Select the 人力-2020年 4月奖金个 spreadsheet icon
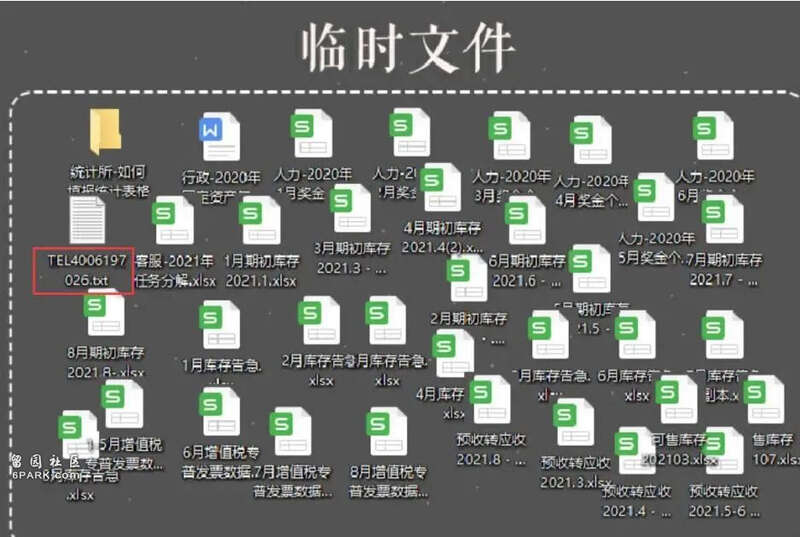The image size is (800, 537). [591, 140]
